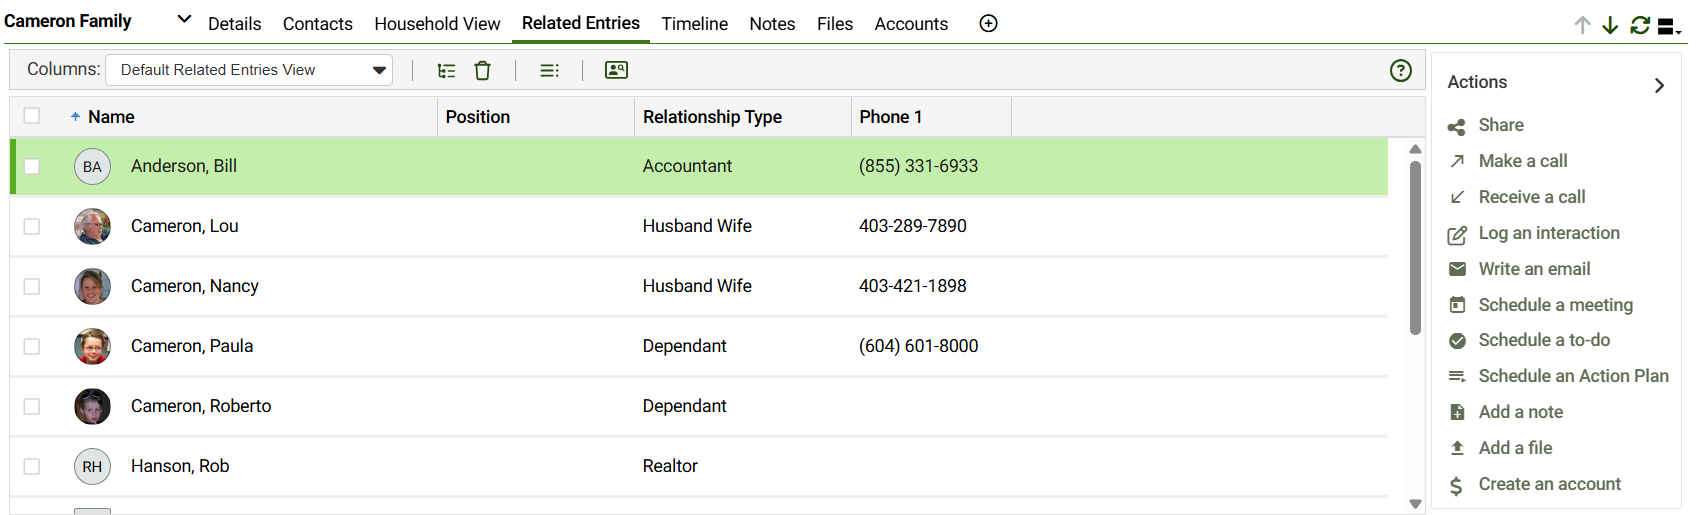Click the tree view toolbar icon
This screenshot has height=515, width=1701.
(447, 70)
